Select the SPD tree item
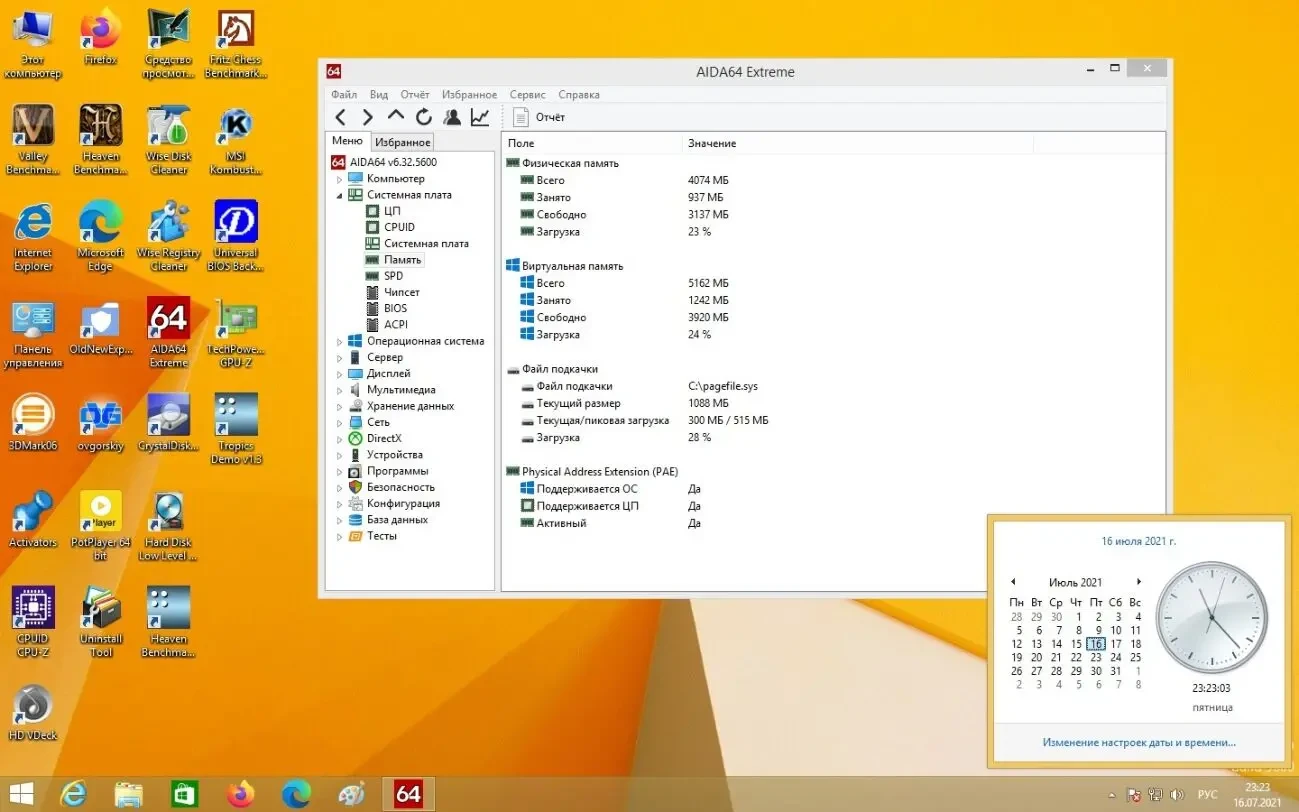The image size is (1299, 812). [x=393, y=276]
